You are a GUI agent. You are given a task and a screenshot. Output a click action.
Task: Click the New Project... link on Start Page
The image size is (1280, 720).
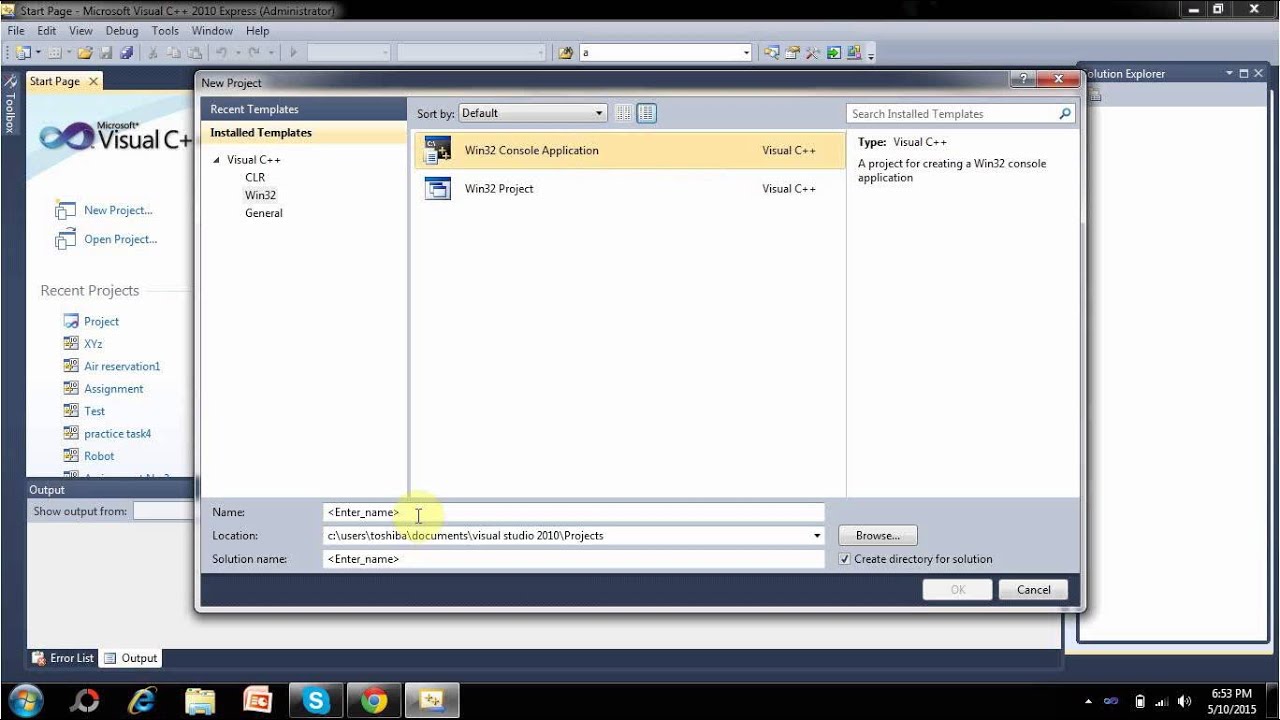click(118, 210)
